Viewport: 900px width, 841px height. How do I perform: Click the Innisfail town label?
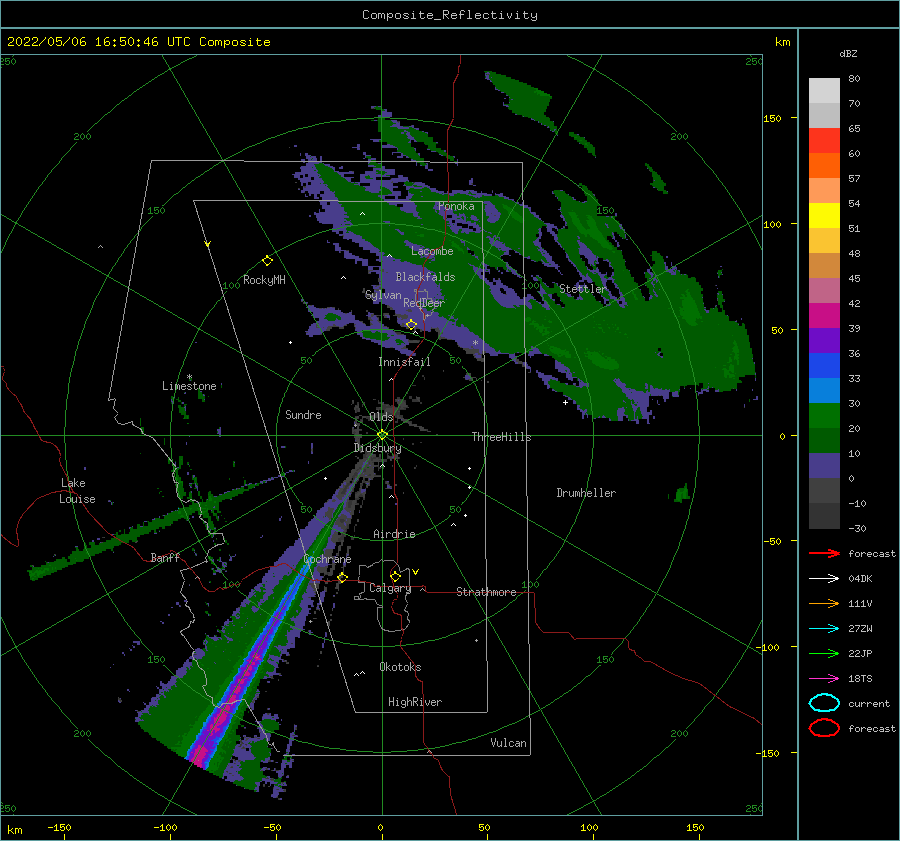tap(404, 362)
